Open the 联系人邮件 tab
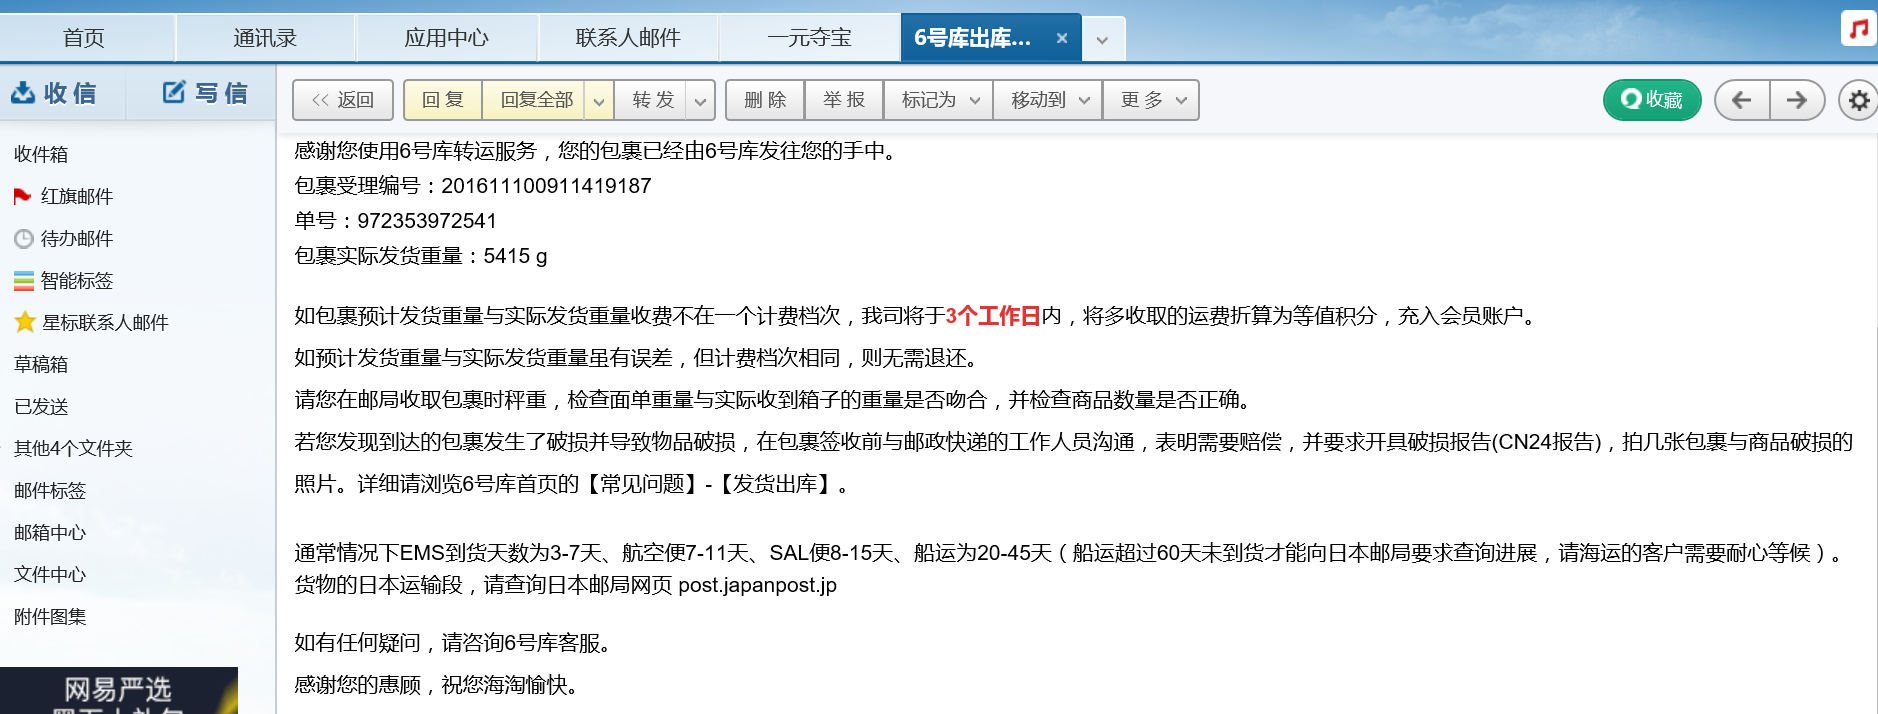The height and width of the screenshot is (714, 1878). click(x=628, y=38)
